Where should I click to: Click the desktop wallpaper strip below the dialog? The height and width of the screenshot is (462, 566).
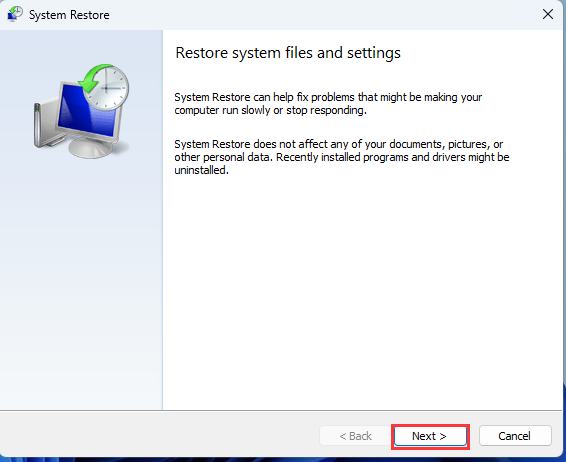click(x=283, y=460)
